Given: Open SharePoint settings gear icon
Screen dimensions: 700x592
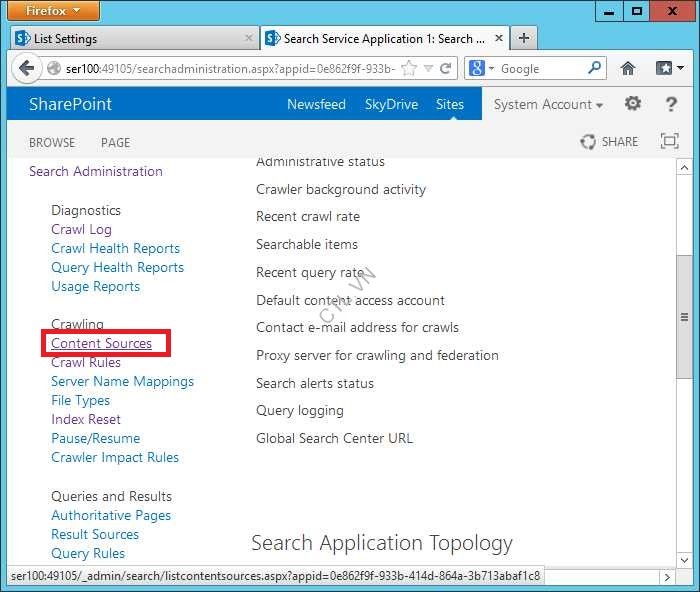Looking at the screenshot, I should 633,104.
